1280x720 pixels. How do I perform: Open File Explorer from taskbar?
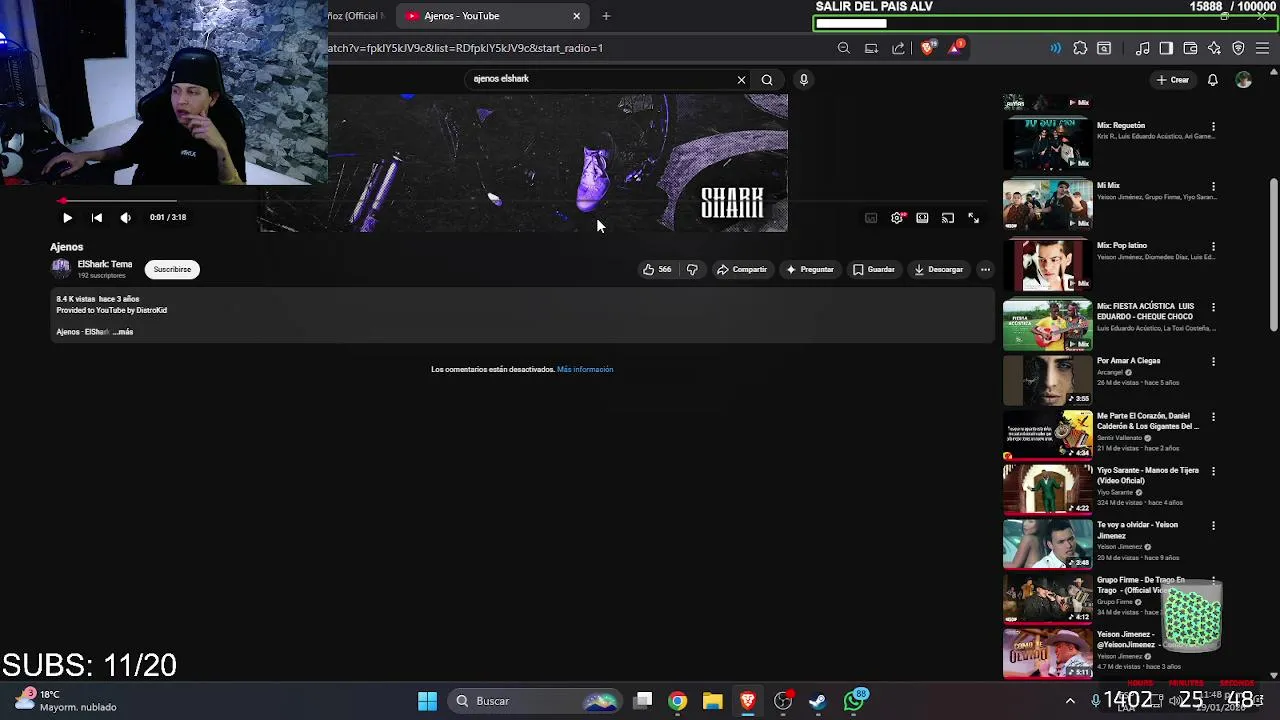[712, 701]
